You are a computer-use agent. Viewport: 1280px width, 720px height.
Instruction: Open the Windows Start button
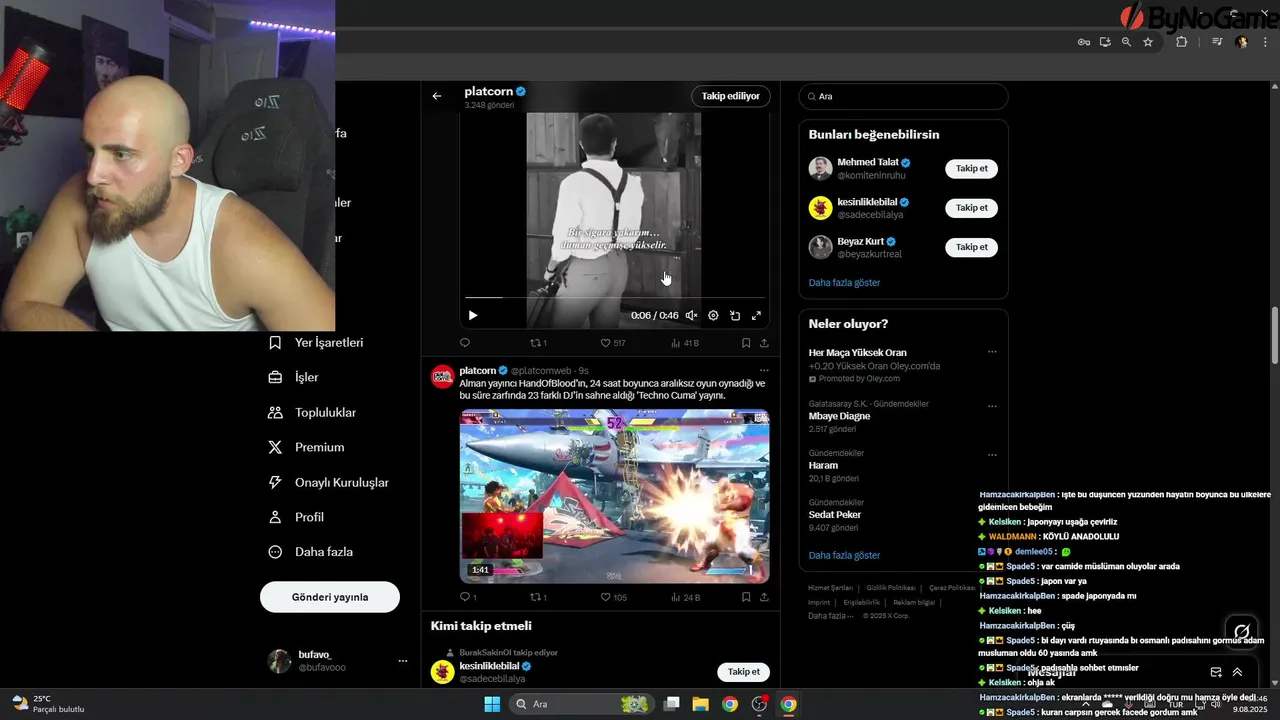492,704
